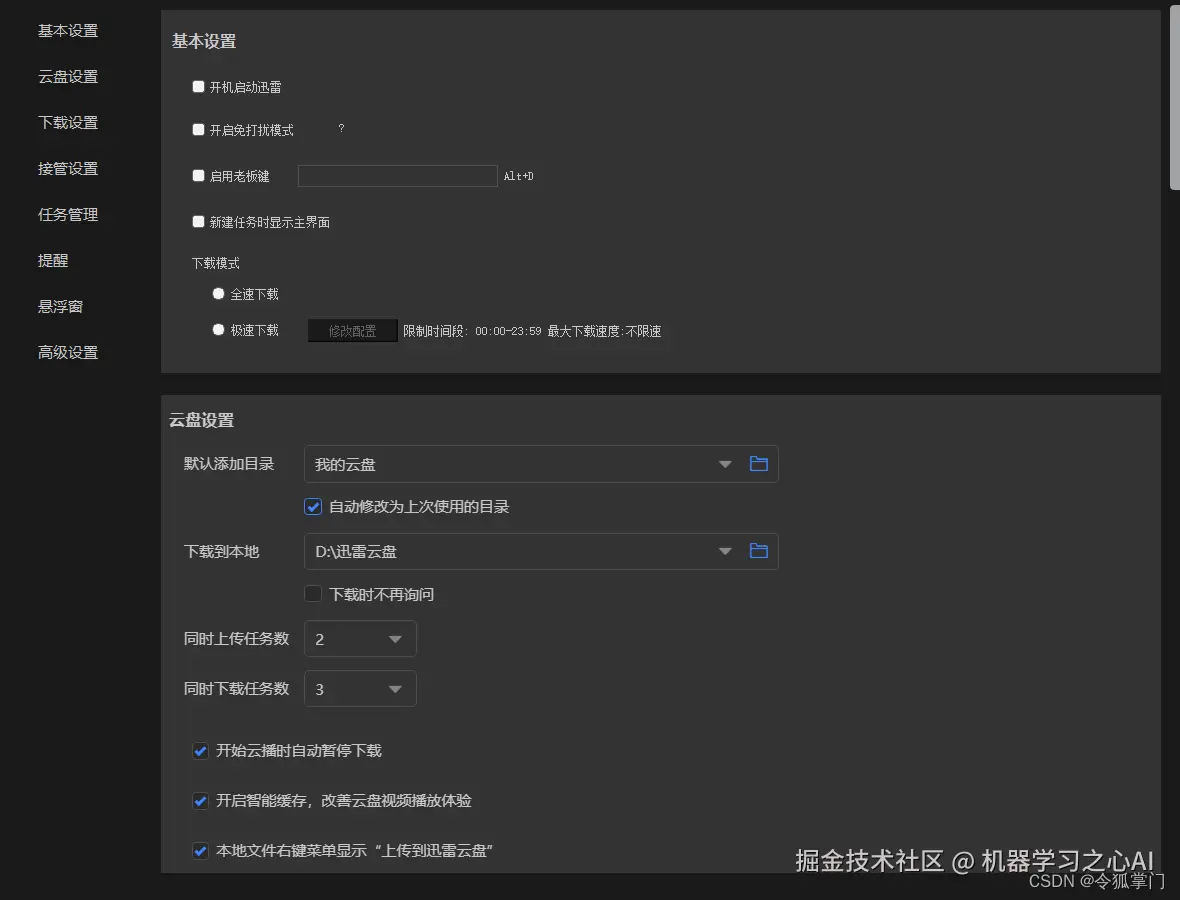Open the 同时下载任务数 dropdown
The width and height of the screenshot is (1180, 900).
point(397,688)
